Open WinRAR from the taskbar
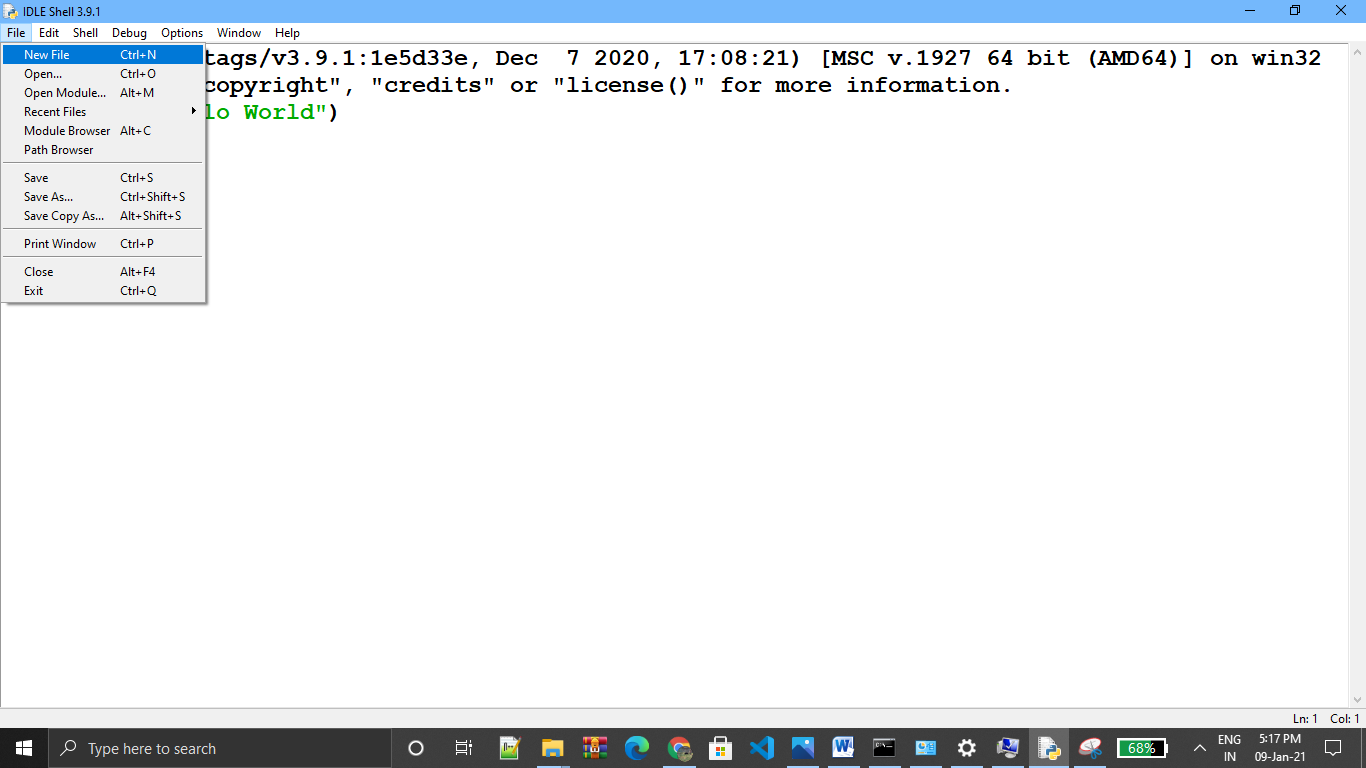The height and width of the screenshot is (768, 1366). click(595, 748)
